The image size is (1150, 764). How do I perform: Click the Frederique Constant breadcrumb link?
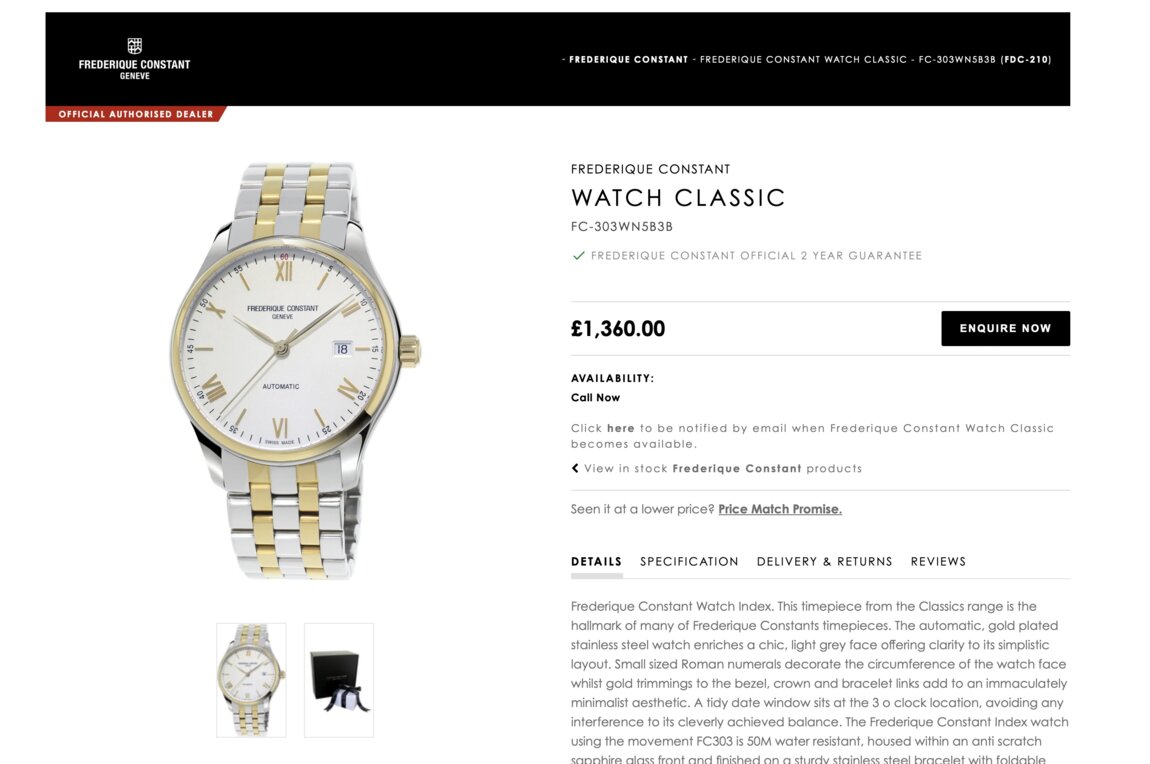pos(629,59)
